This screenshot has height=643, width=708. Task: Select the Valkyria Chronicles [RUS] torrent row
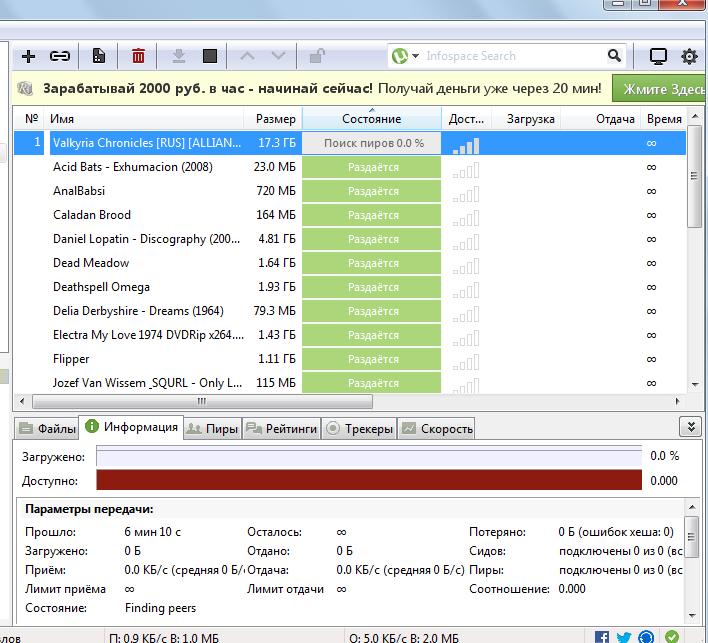pos(349,143)
